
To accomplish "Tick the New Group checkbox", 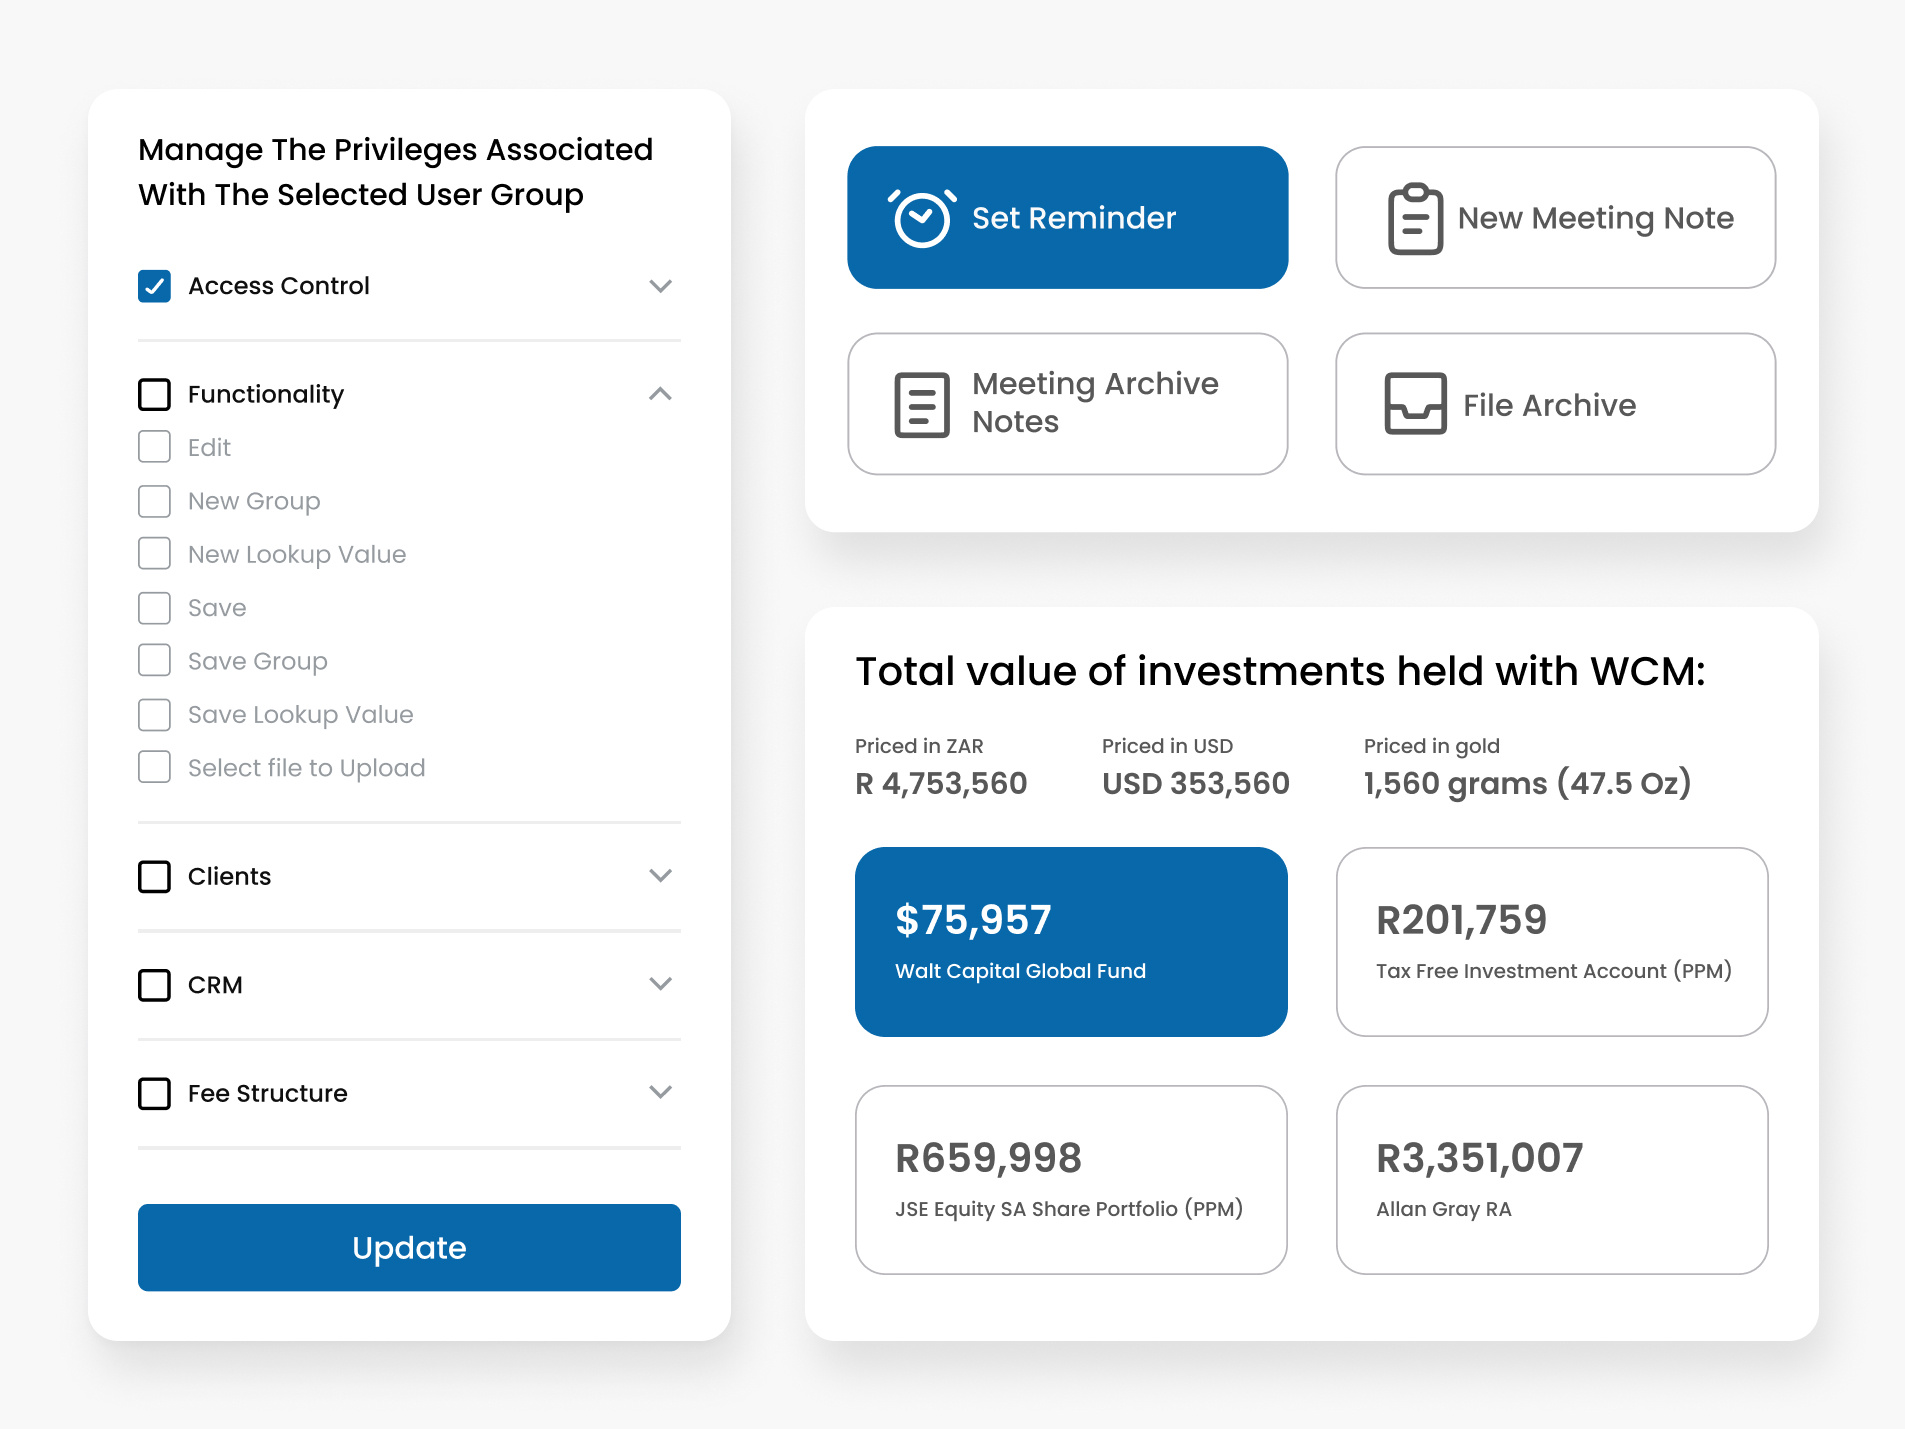I will 155,501.
